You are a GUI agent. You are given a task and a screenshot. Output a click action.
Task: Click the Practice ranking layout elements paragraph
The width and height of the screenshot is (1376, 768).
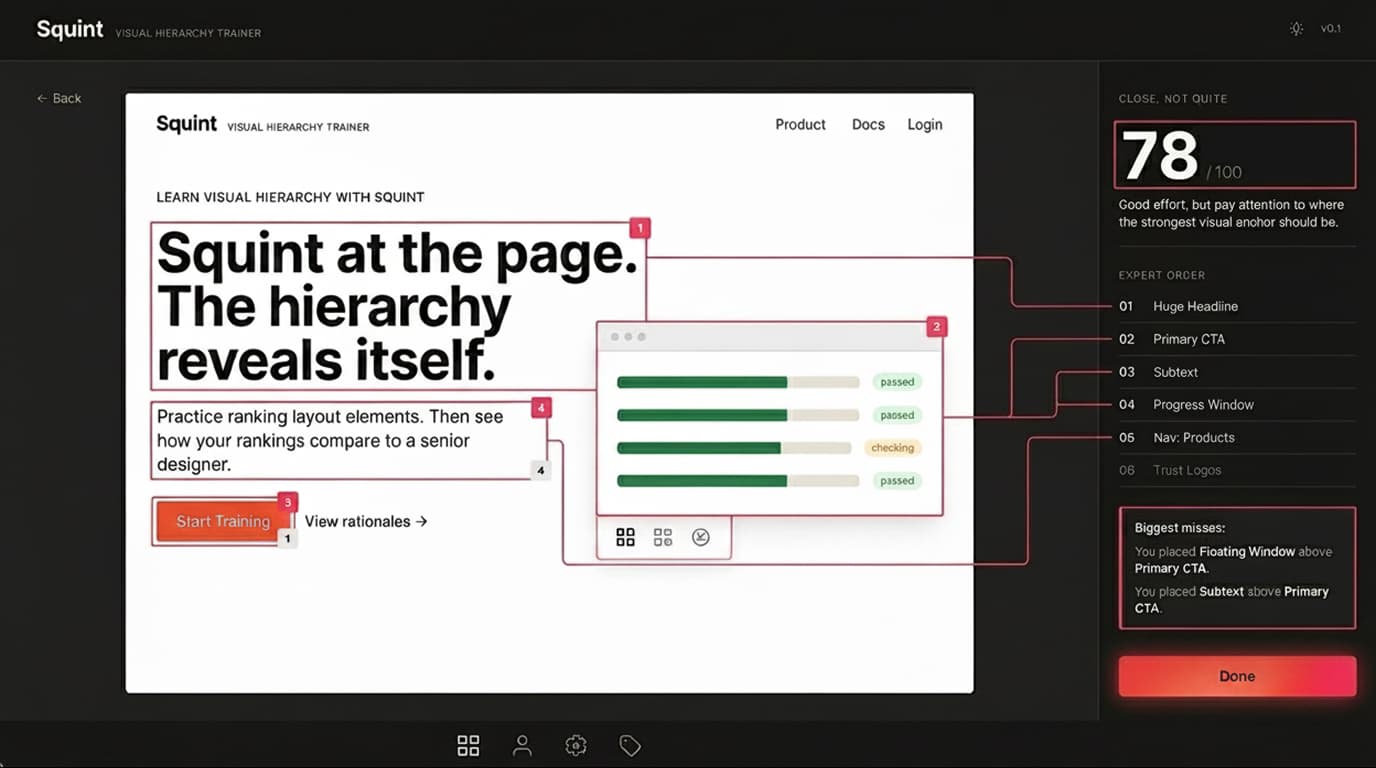point(330,440)
